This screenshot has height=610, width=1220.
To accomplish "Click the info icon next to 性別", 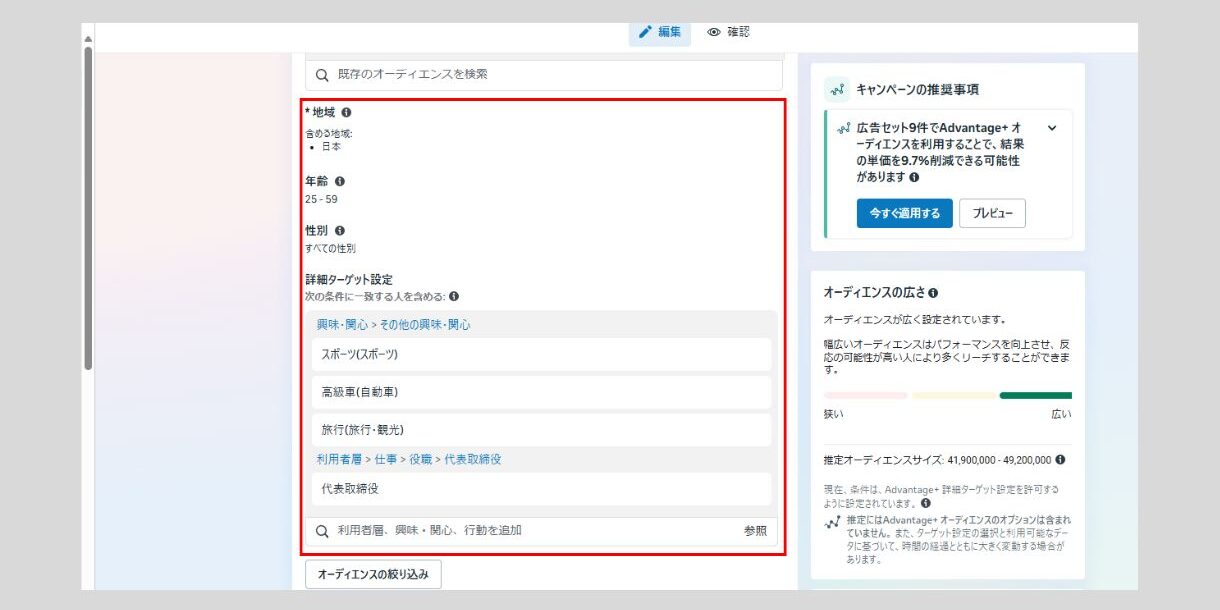I will pyautogui.click(x=340, y=230).
